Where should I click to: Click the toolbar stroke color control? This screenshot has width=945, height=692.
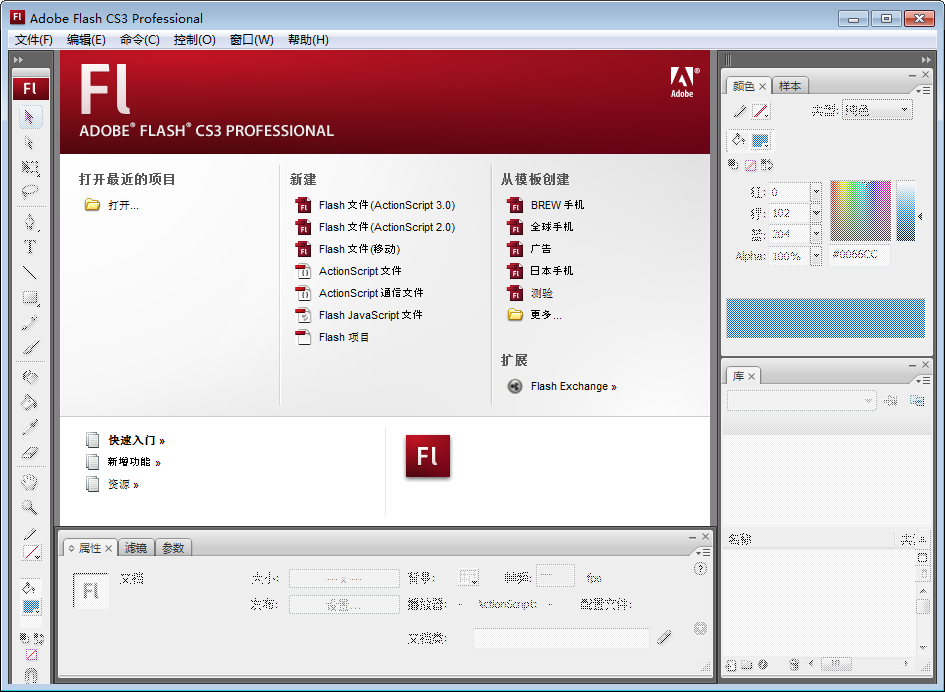point(31,552)
